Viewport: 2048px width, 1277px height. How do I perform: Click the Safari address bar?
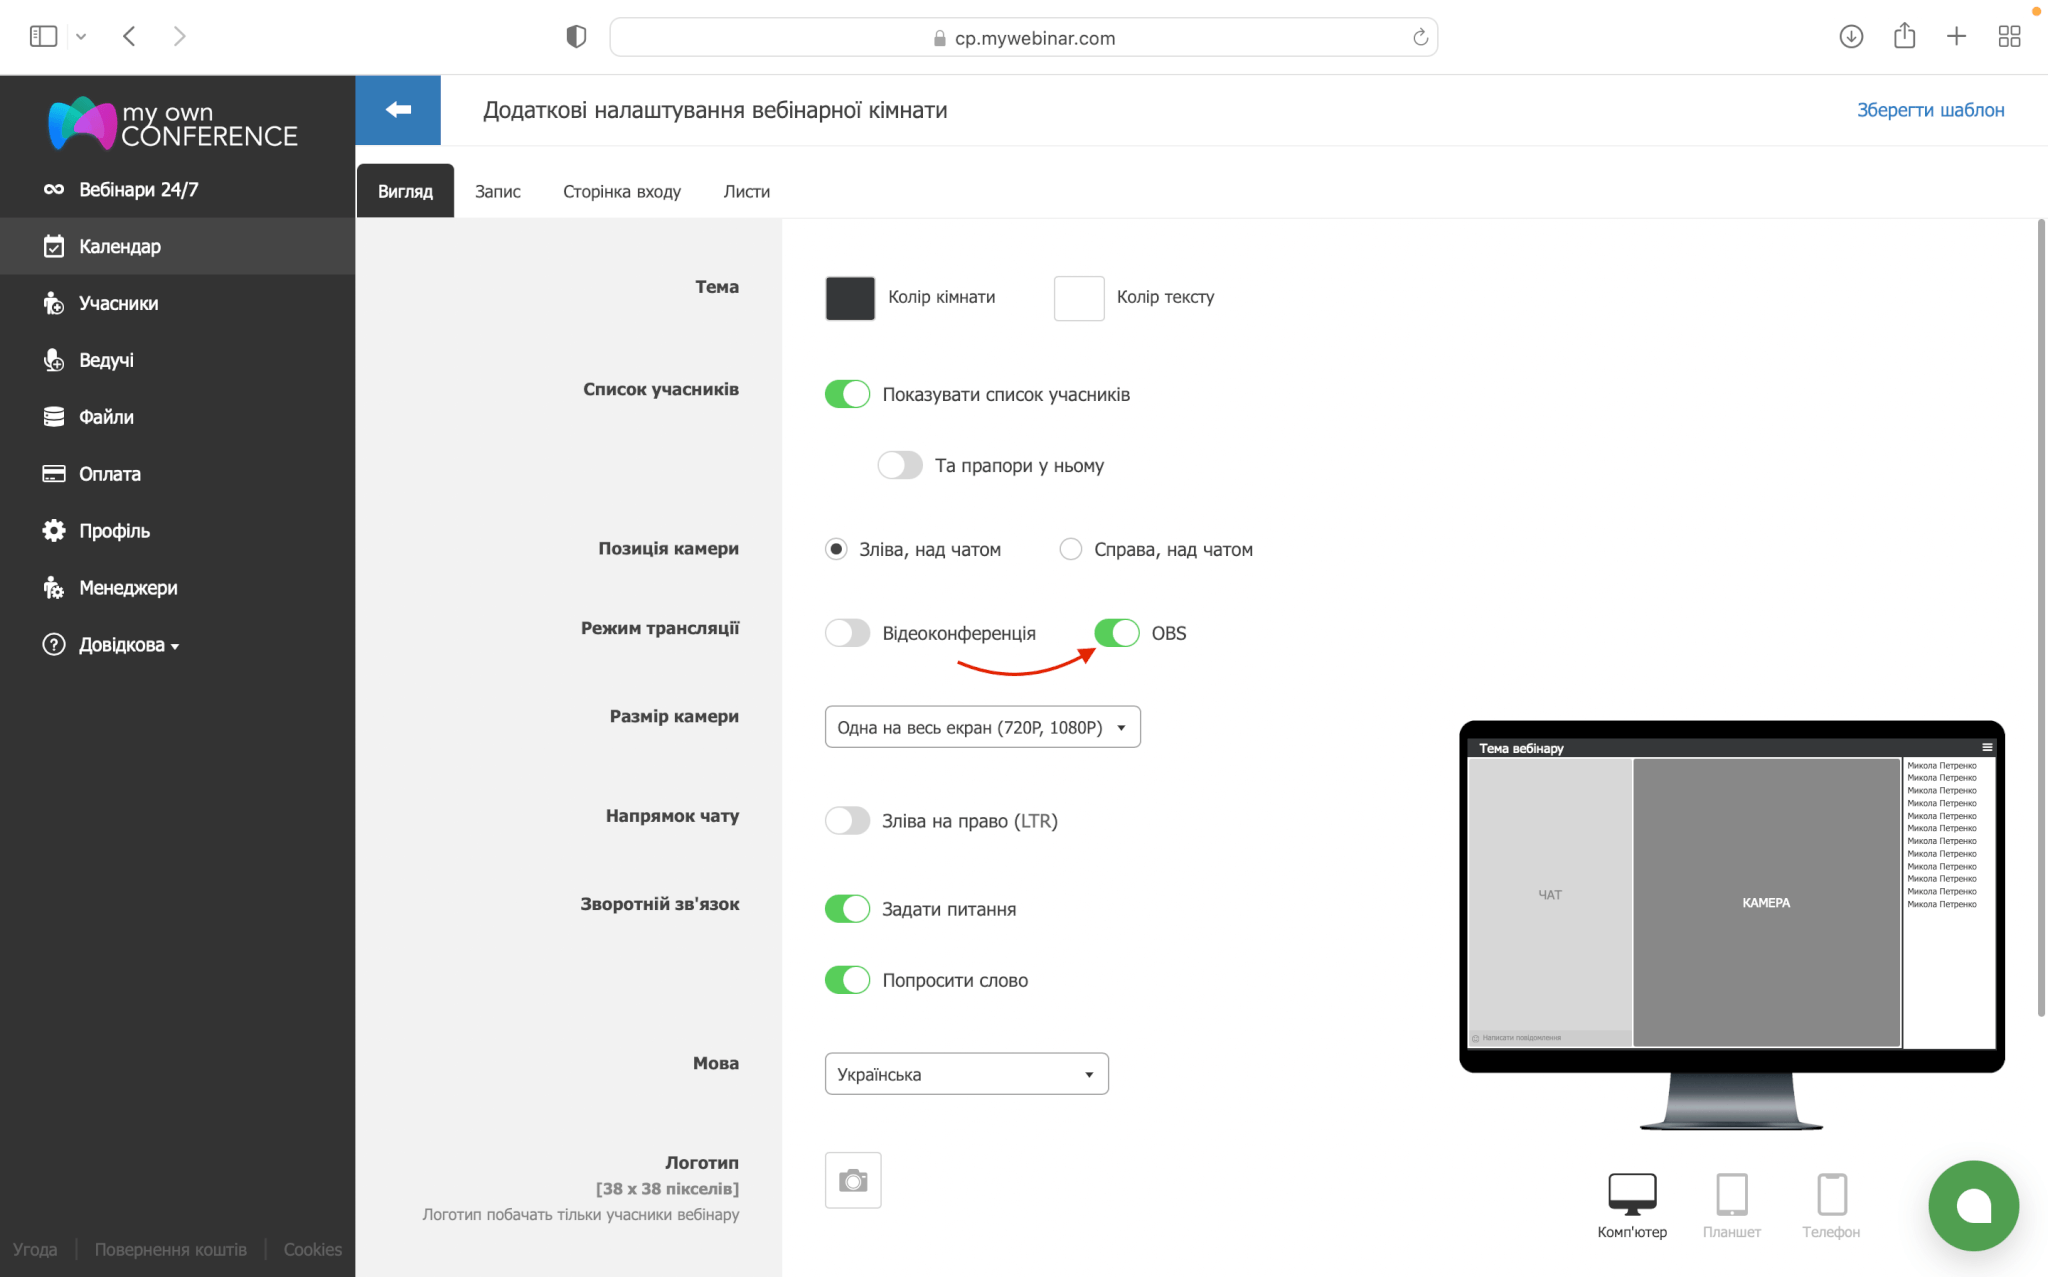1023,38
